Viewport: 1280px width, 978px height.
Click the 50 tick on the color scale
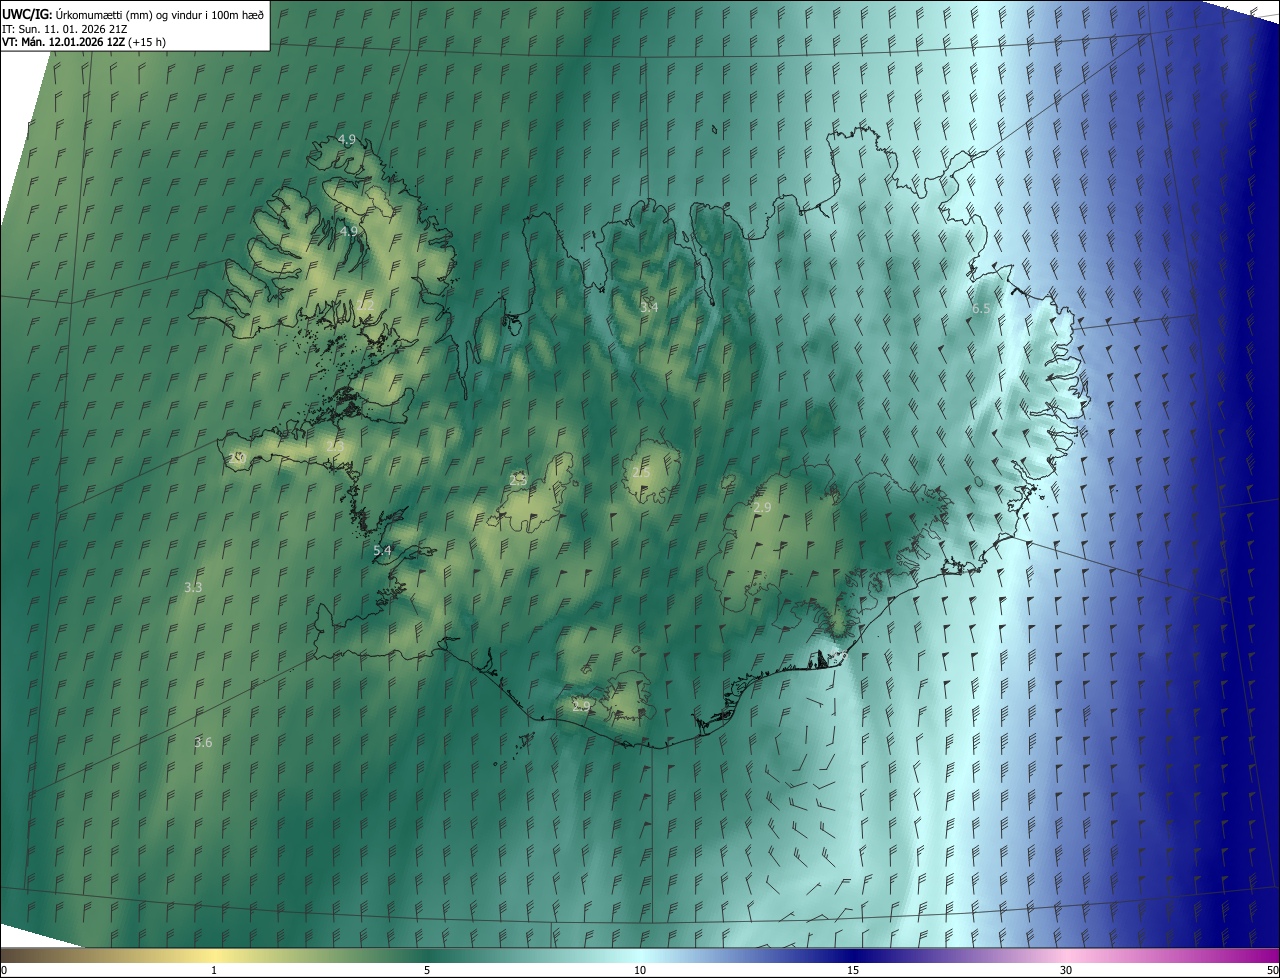coord(1272,971)
